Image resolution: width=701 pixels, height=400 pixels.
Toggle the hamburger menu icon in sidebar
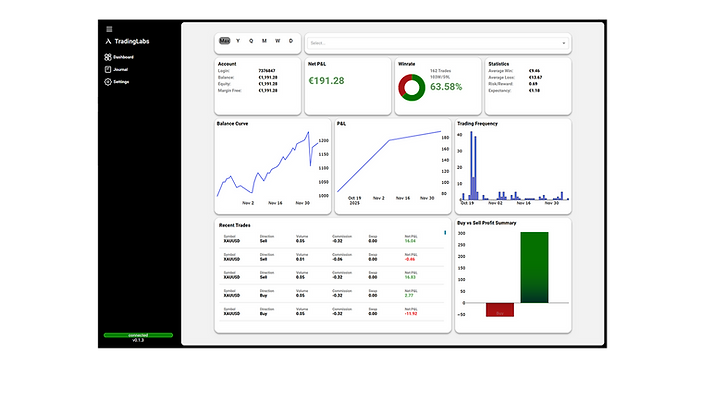point(109,29)
